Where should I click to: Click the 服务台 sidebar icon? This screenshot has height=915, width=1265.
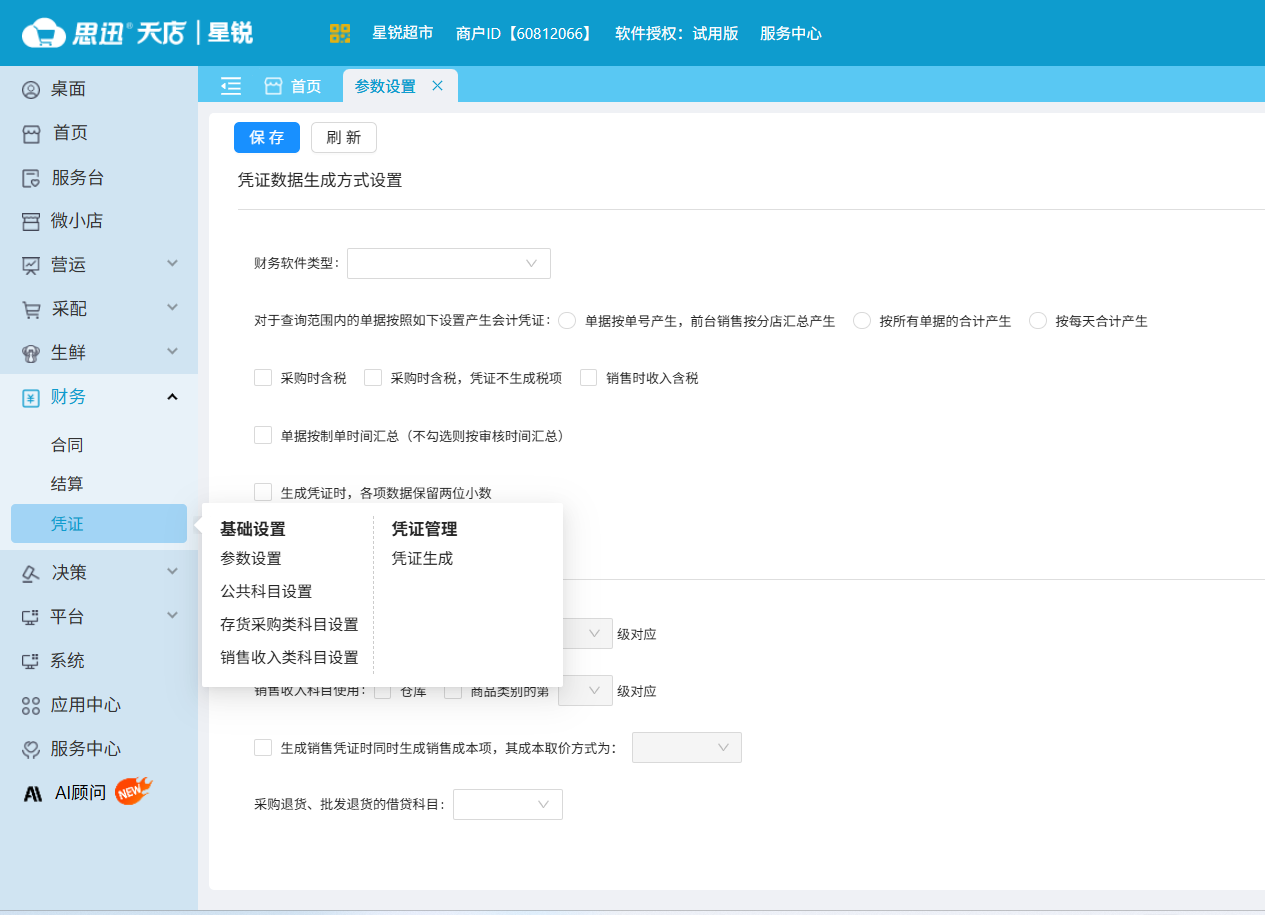point(31,178)
